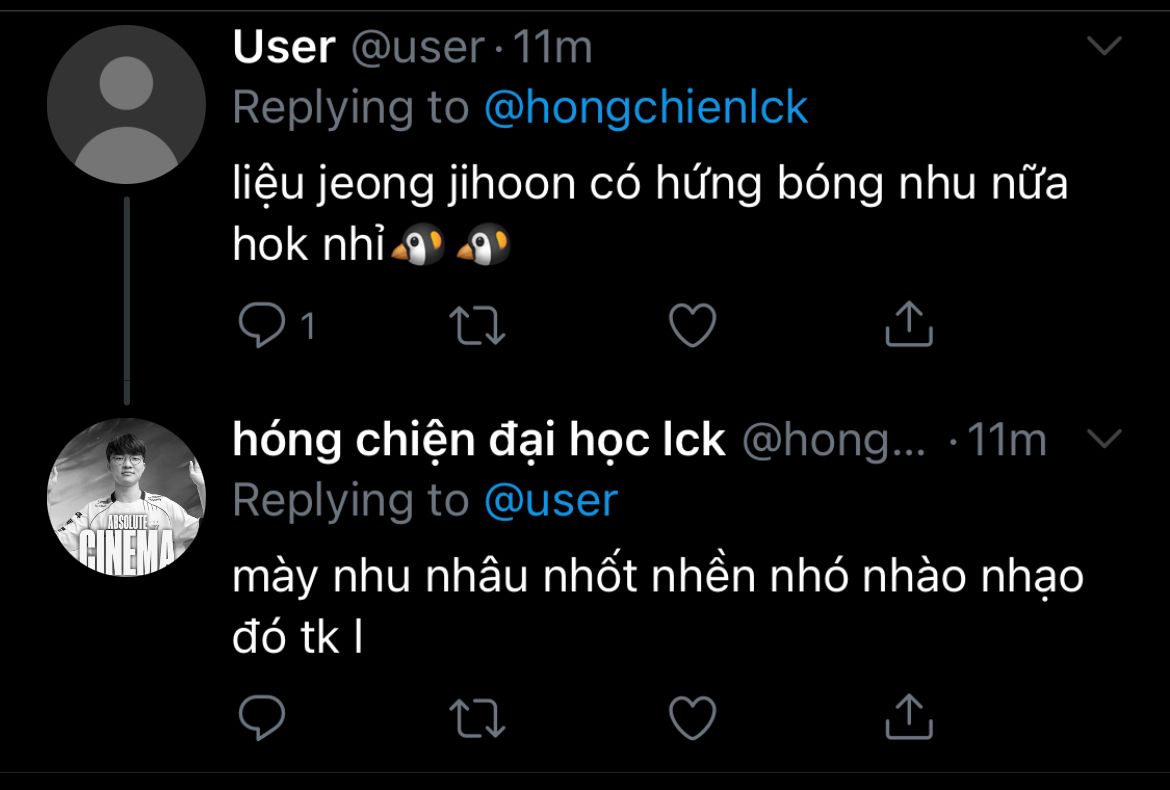Open the @user mention link in reply
The image size is (1170, 790).
click(x=551, y=501)
